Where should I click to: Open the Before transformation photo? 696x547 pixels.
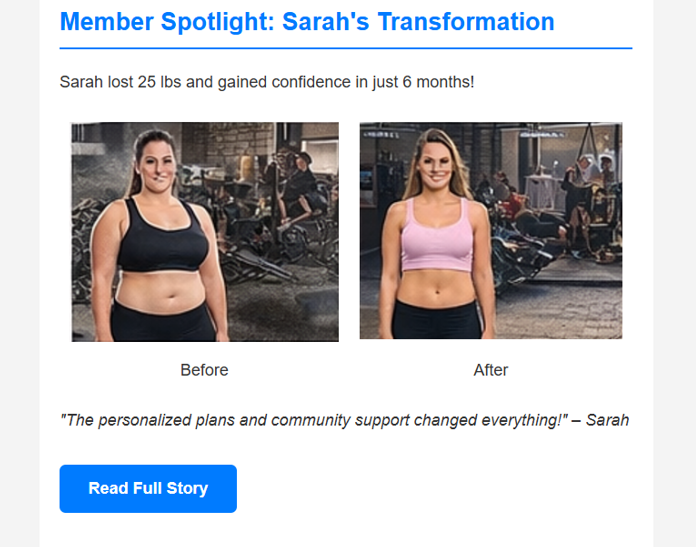tap(205, 232)
